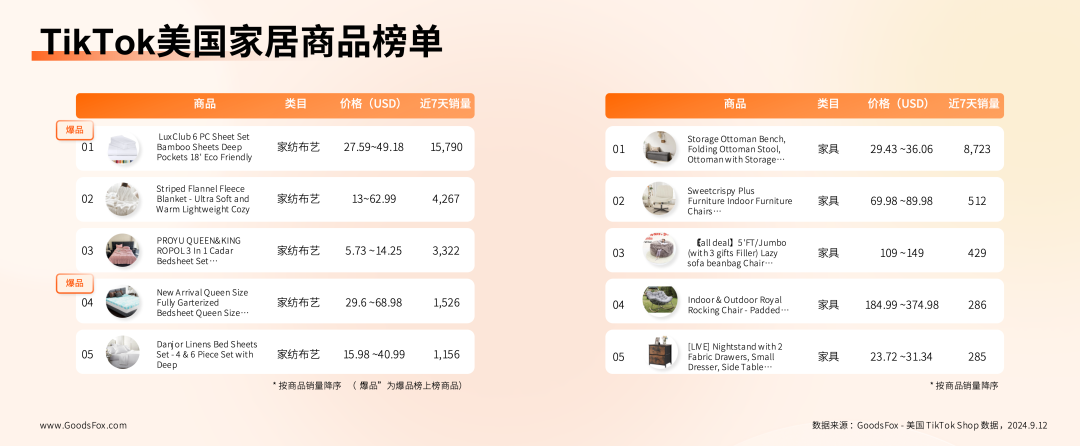This screenshot has width=1080, height=446.
Task: Click the left table 价格（USD）header
Action: click(371, 105)
